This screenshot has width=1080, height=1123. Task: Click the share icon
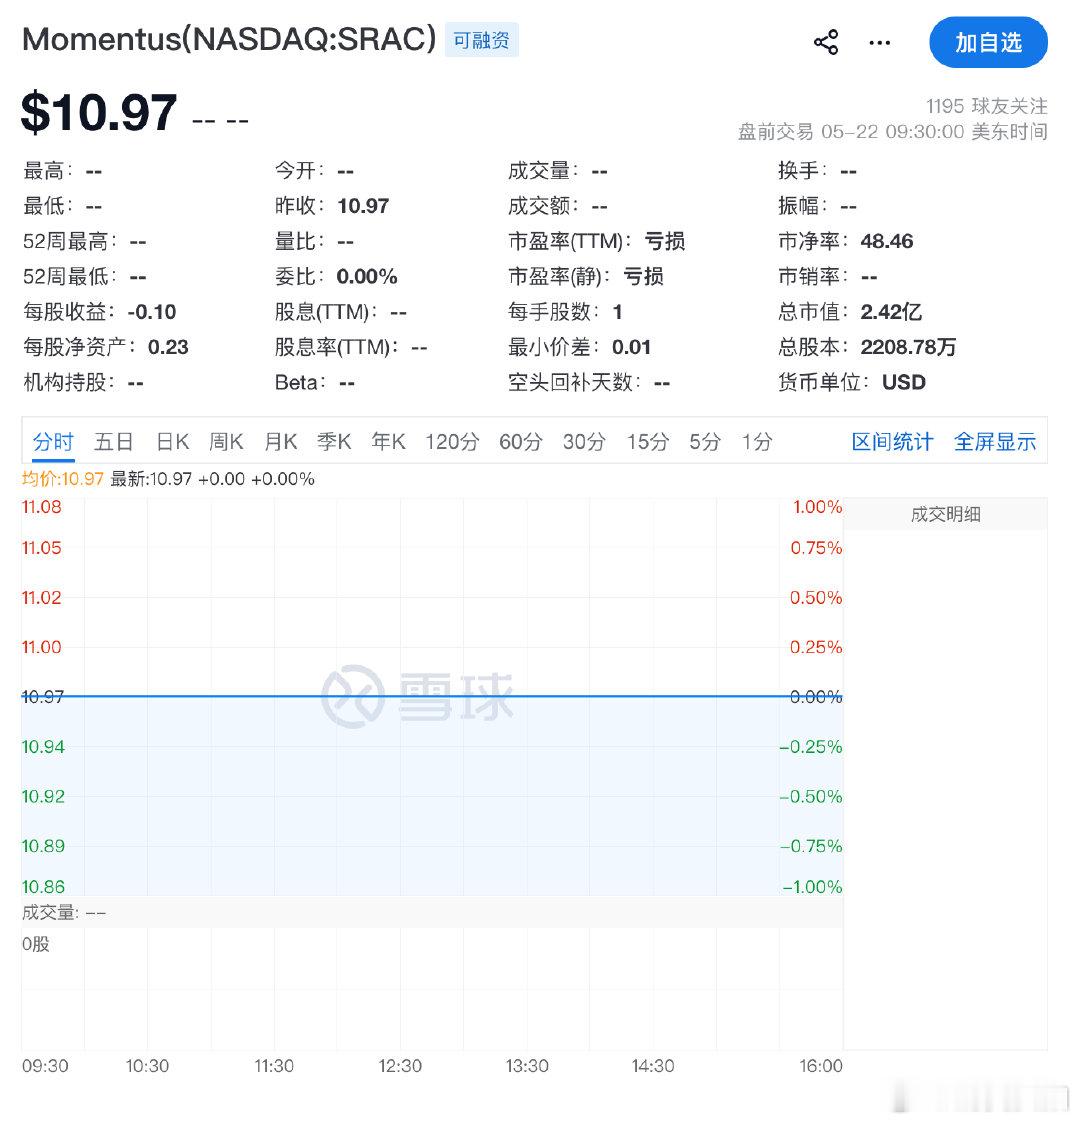pos(826,42)
